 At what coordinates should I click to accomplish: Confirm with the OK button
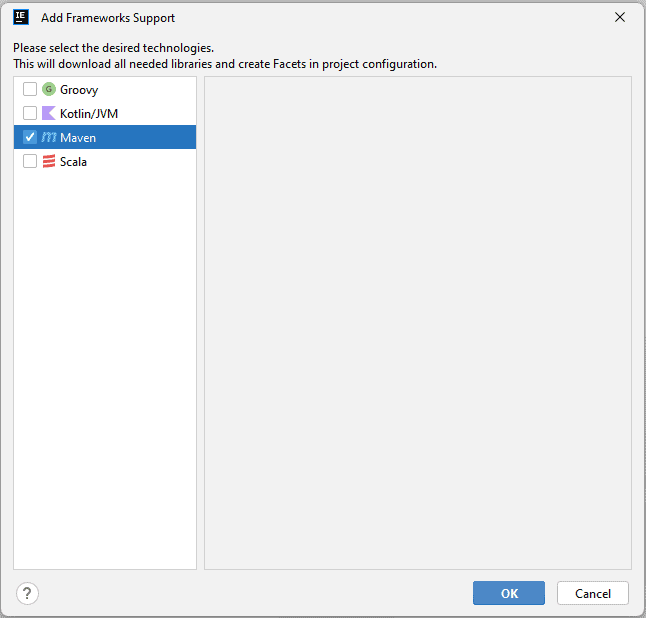click(509, 593)
